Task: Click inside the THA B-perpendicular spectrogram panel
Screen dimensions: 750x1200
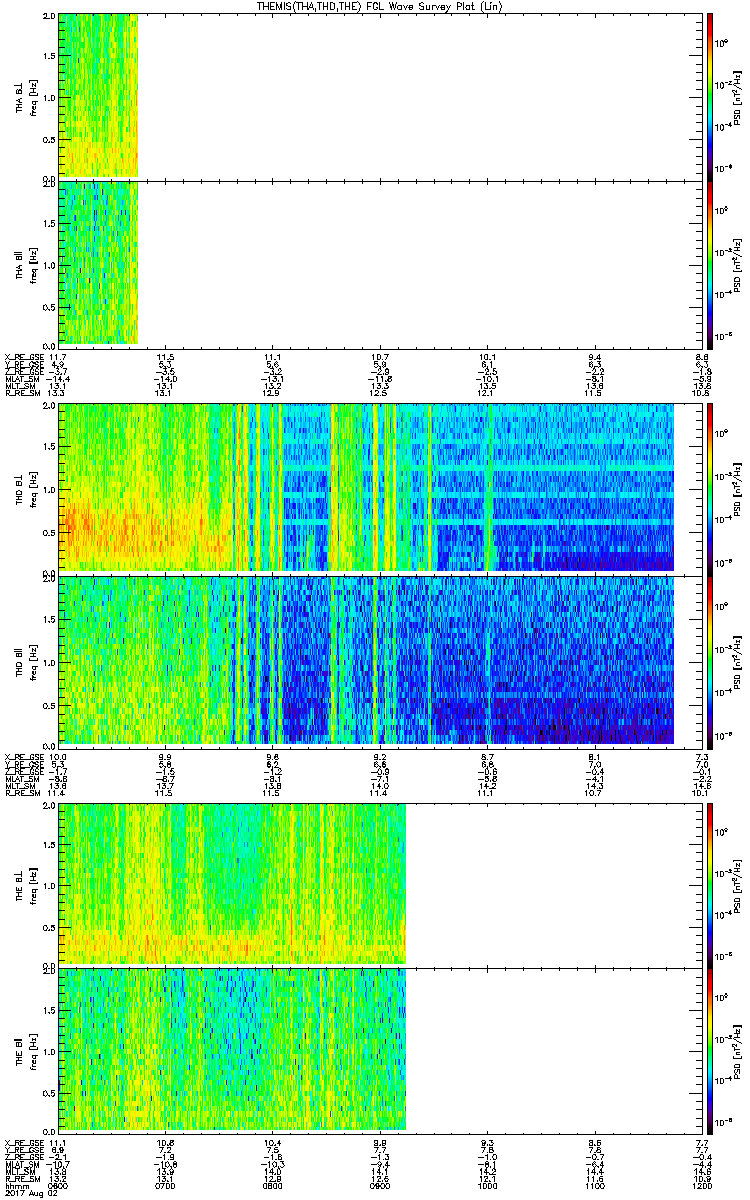Action: point(380,96)
